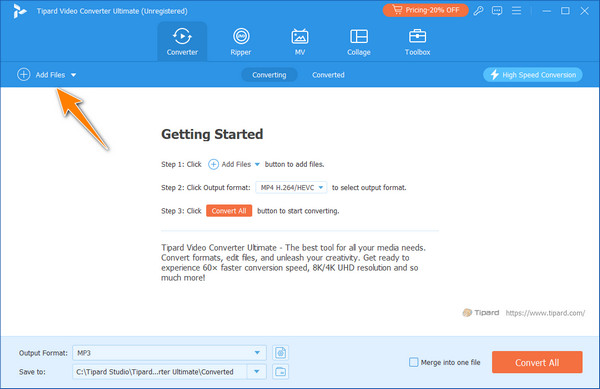Click the register key icon
Image resolution: width=600 pixels, height=389 pixels.
[x=478, y=11]
